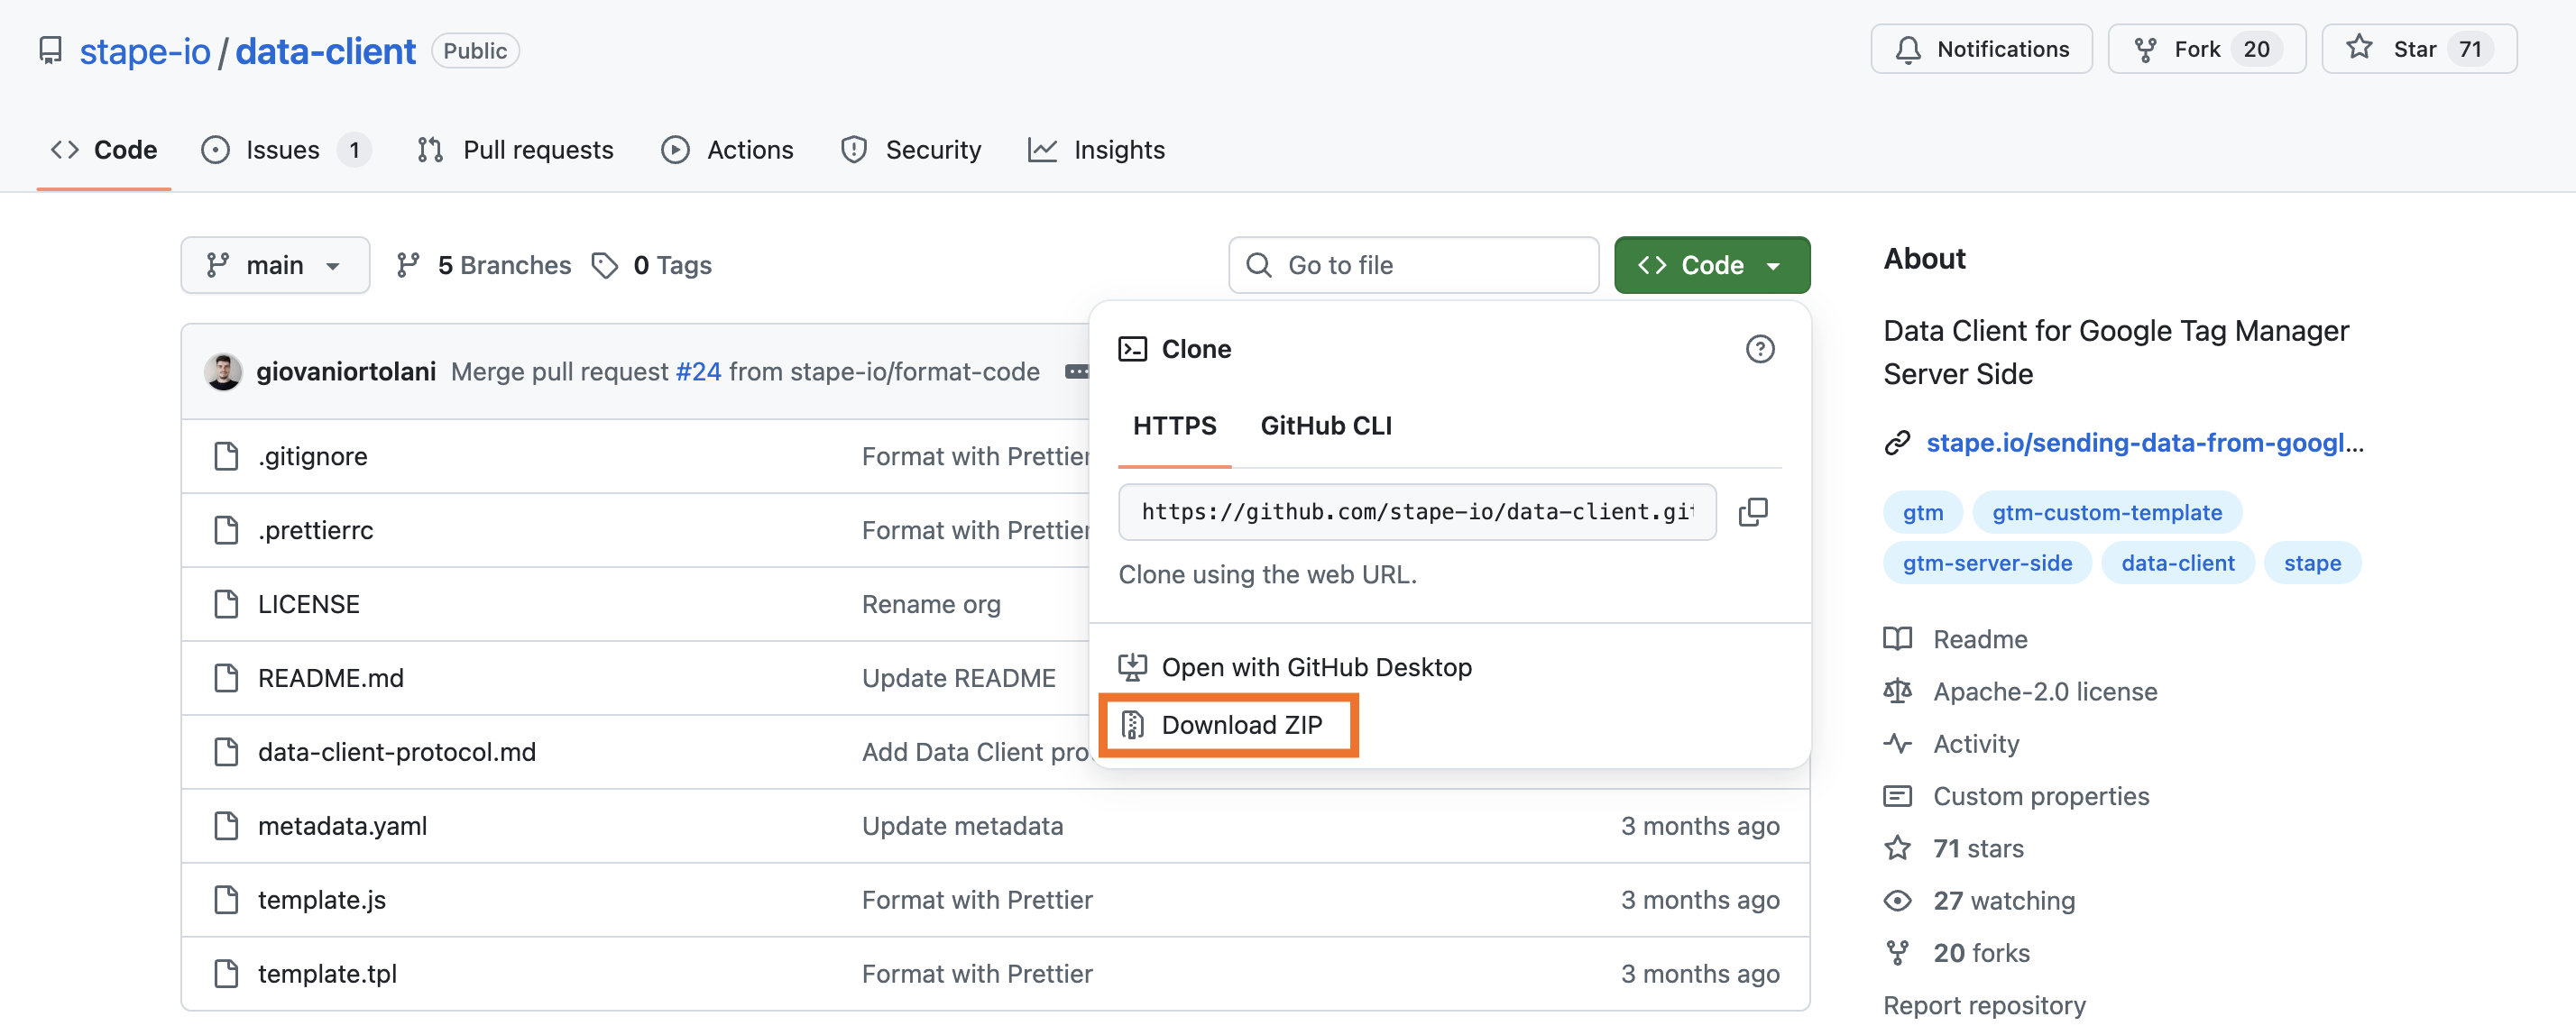Star the repository
2576x1035 pixels.
pyautogui.click(x=2418, y=49)
